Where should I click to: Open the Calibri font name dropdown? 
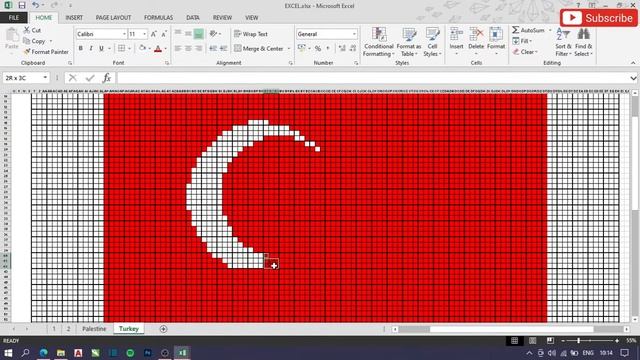[124, 34]
